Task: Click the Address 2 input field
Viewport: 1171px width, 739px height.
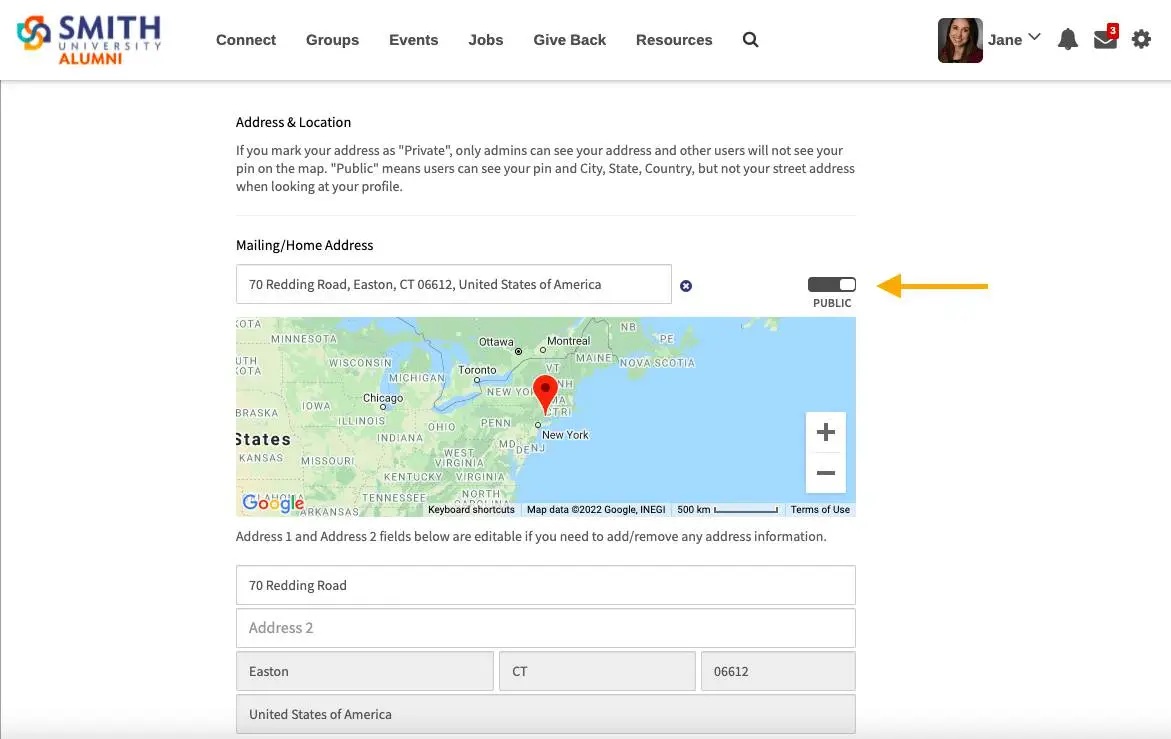Action: click(545, 627)
